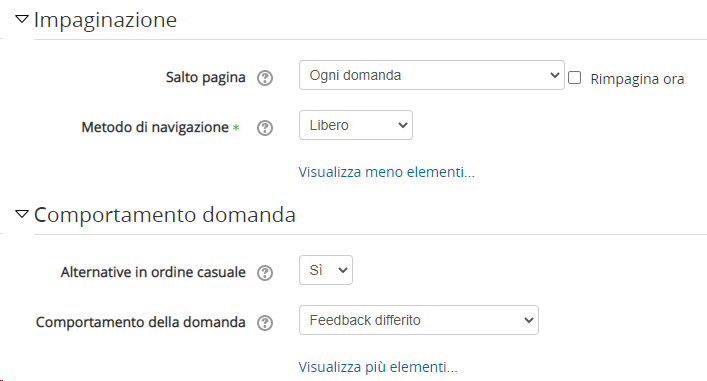The width and height of the screenshot is (707, 381).
Task: Open help for Metodo di navigazione
Action: point(265,128)
